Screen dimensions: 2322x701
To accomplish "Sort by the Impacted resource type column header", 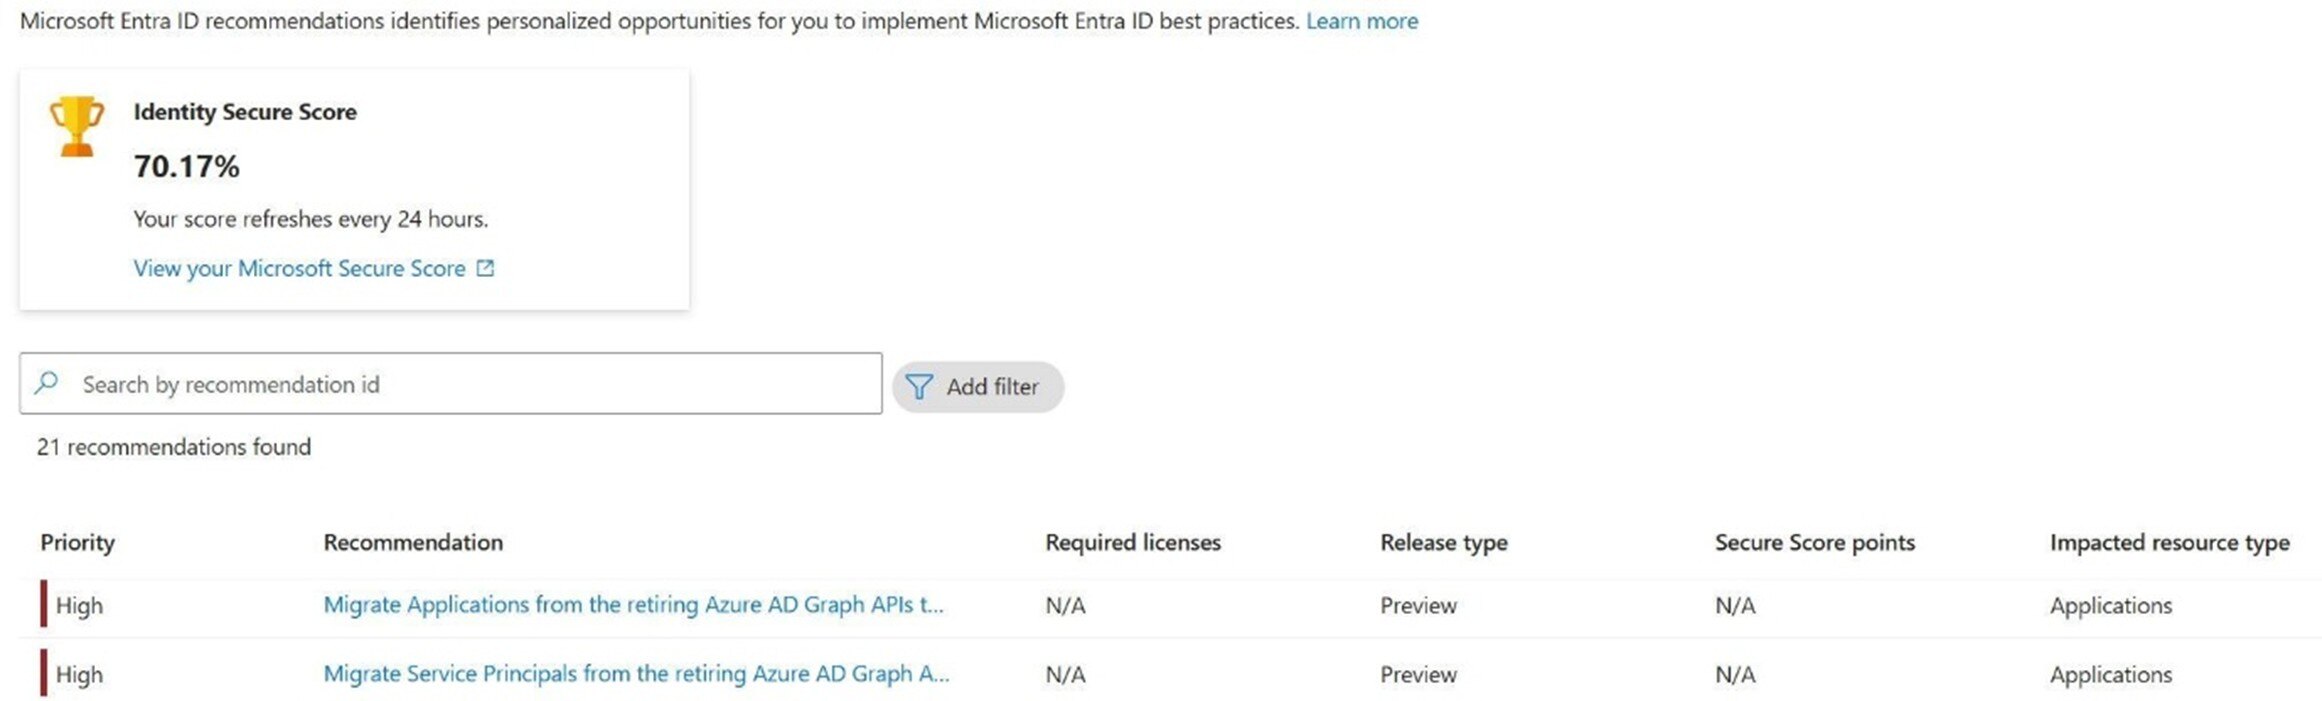I will [x=2170, y=542].
